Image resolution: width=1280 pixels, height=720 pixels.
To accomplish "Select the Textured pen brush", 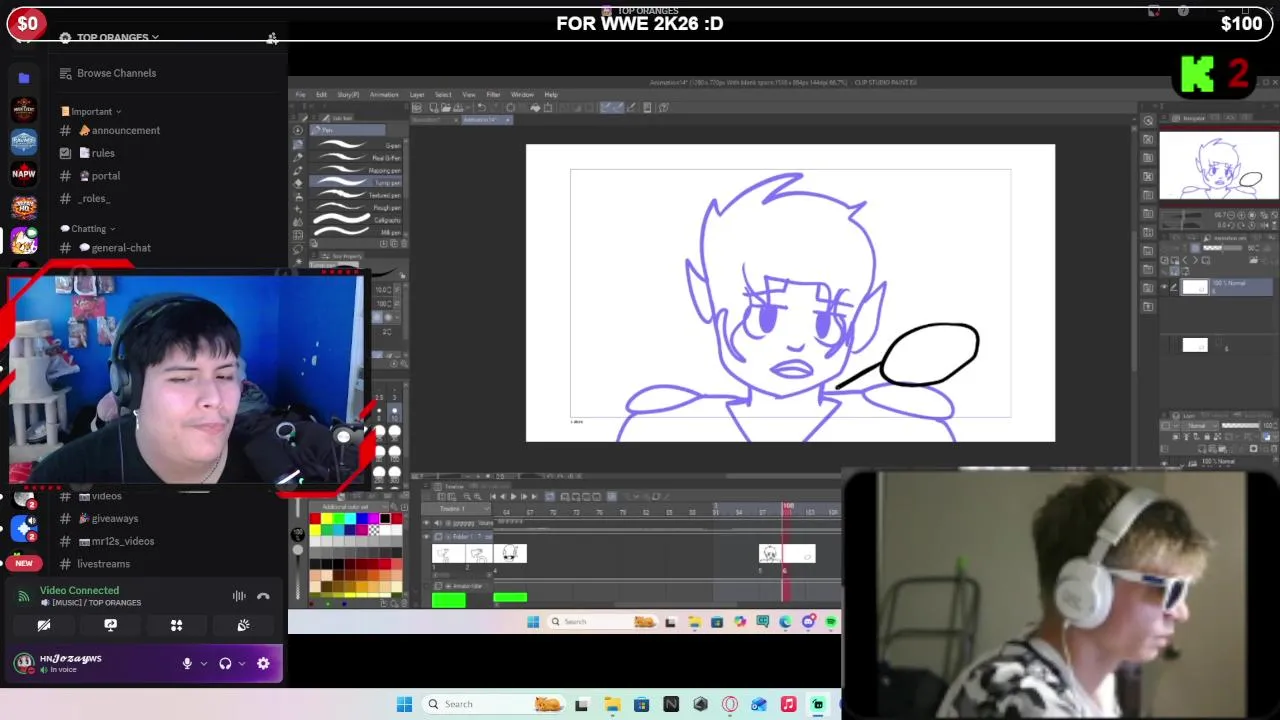I will (356, 195).
